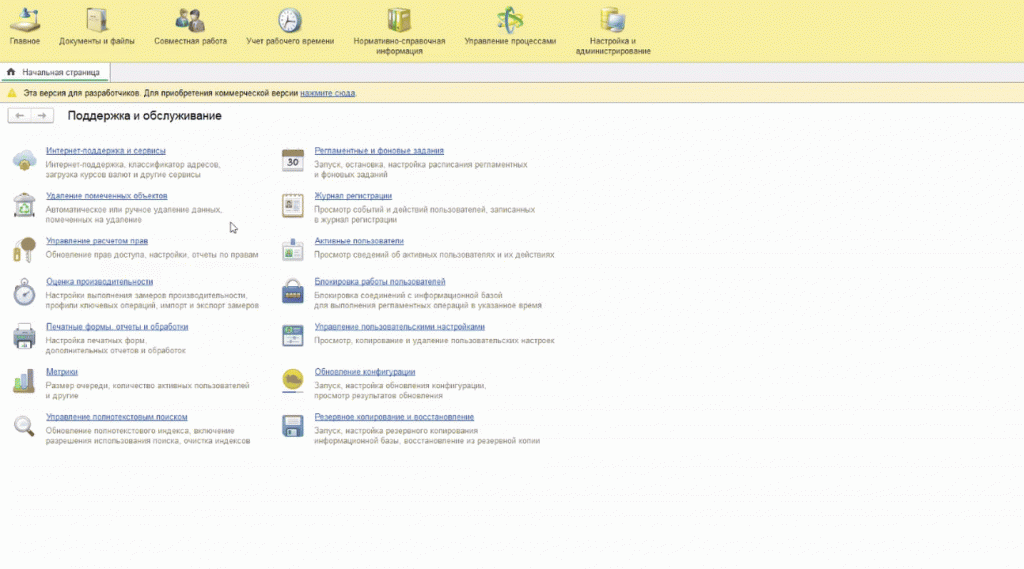This screenshot has width=1024, height=569.
Task: Click the cloud icon for Интернет-поддержка
Action: pyautogui.click(x=24, y=160)
